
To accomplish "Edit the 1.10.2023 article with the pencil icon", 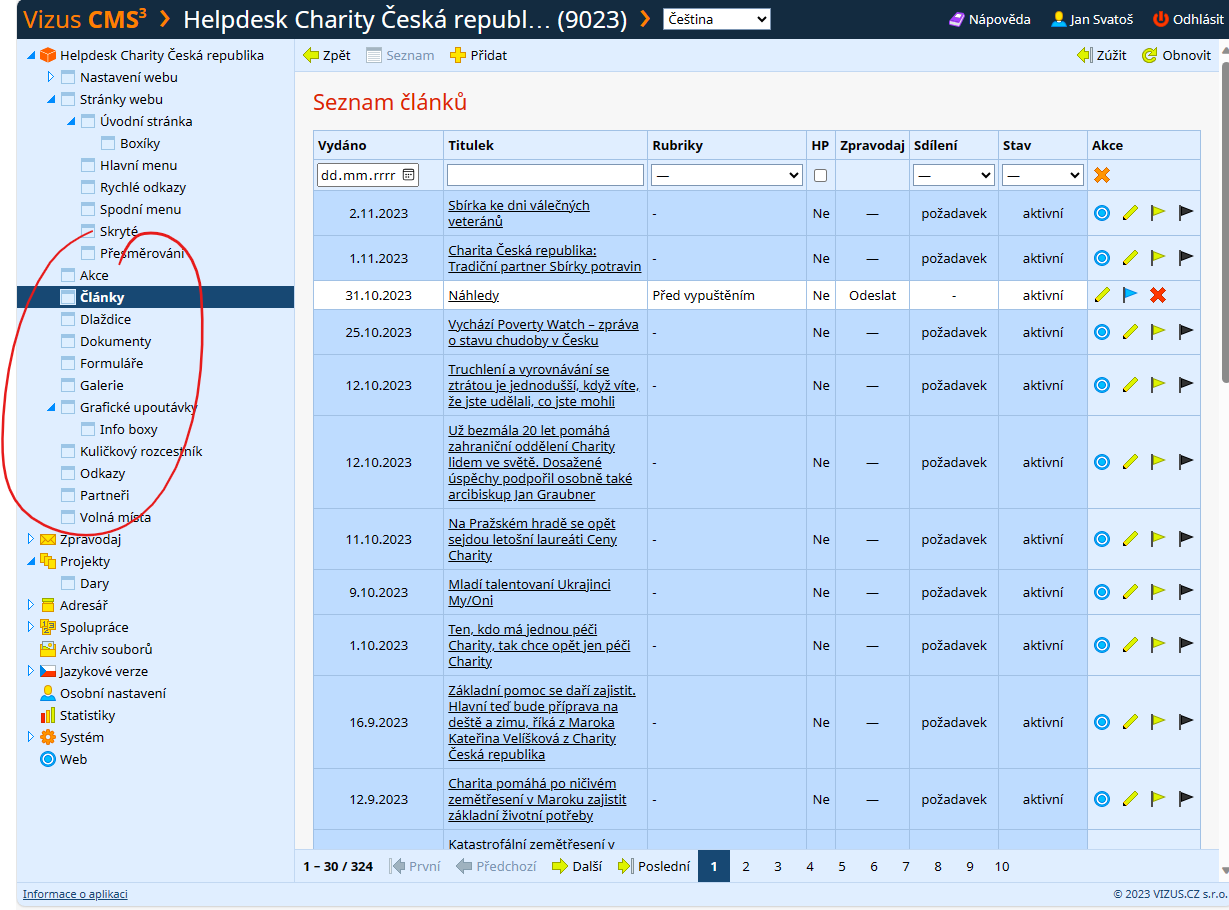I will click(1130, 645).
